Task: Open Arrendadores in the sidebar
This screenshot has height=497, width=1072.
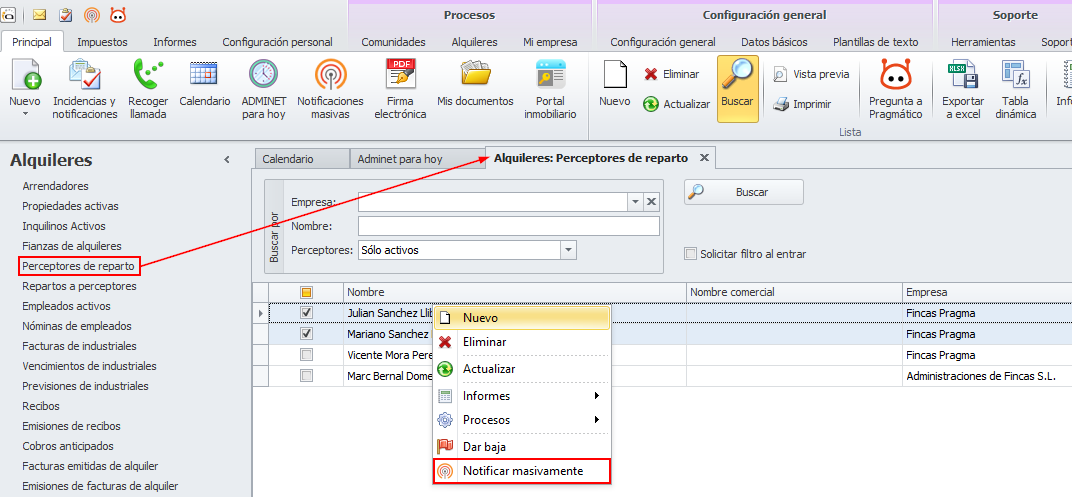Action: [55, 186]
